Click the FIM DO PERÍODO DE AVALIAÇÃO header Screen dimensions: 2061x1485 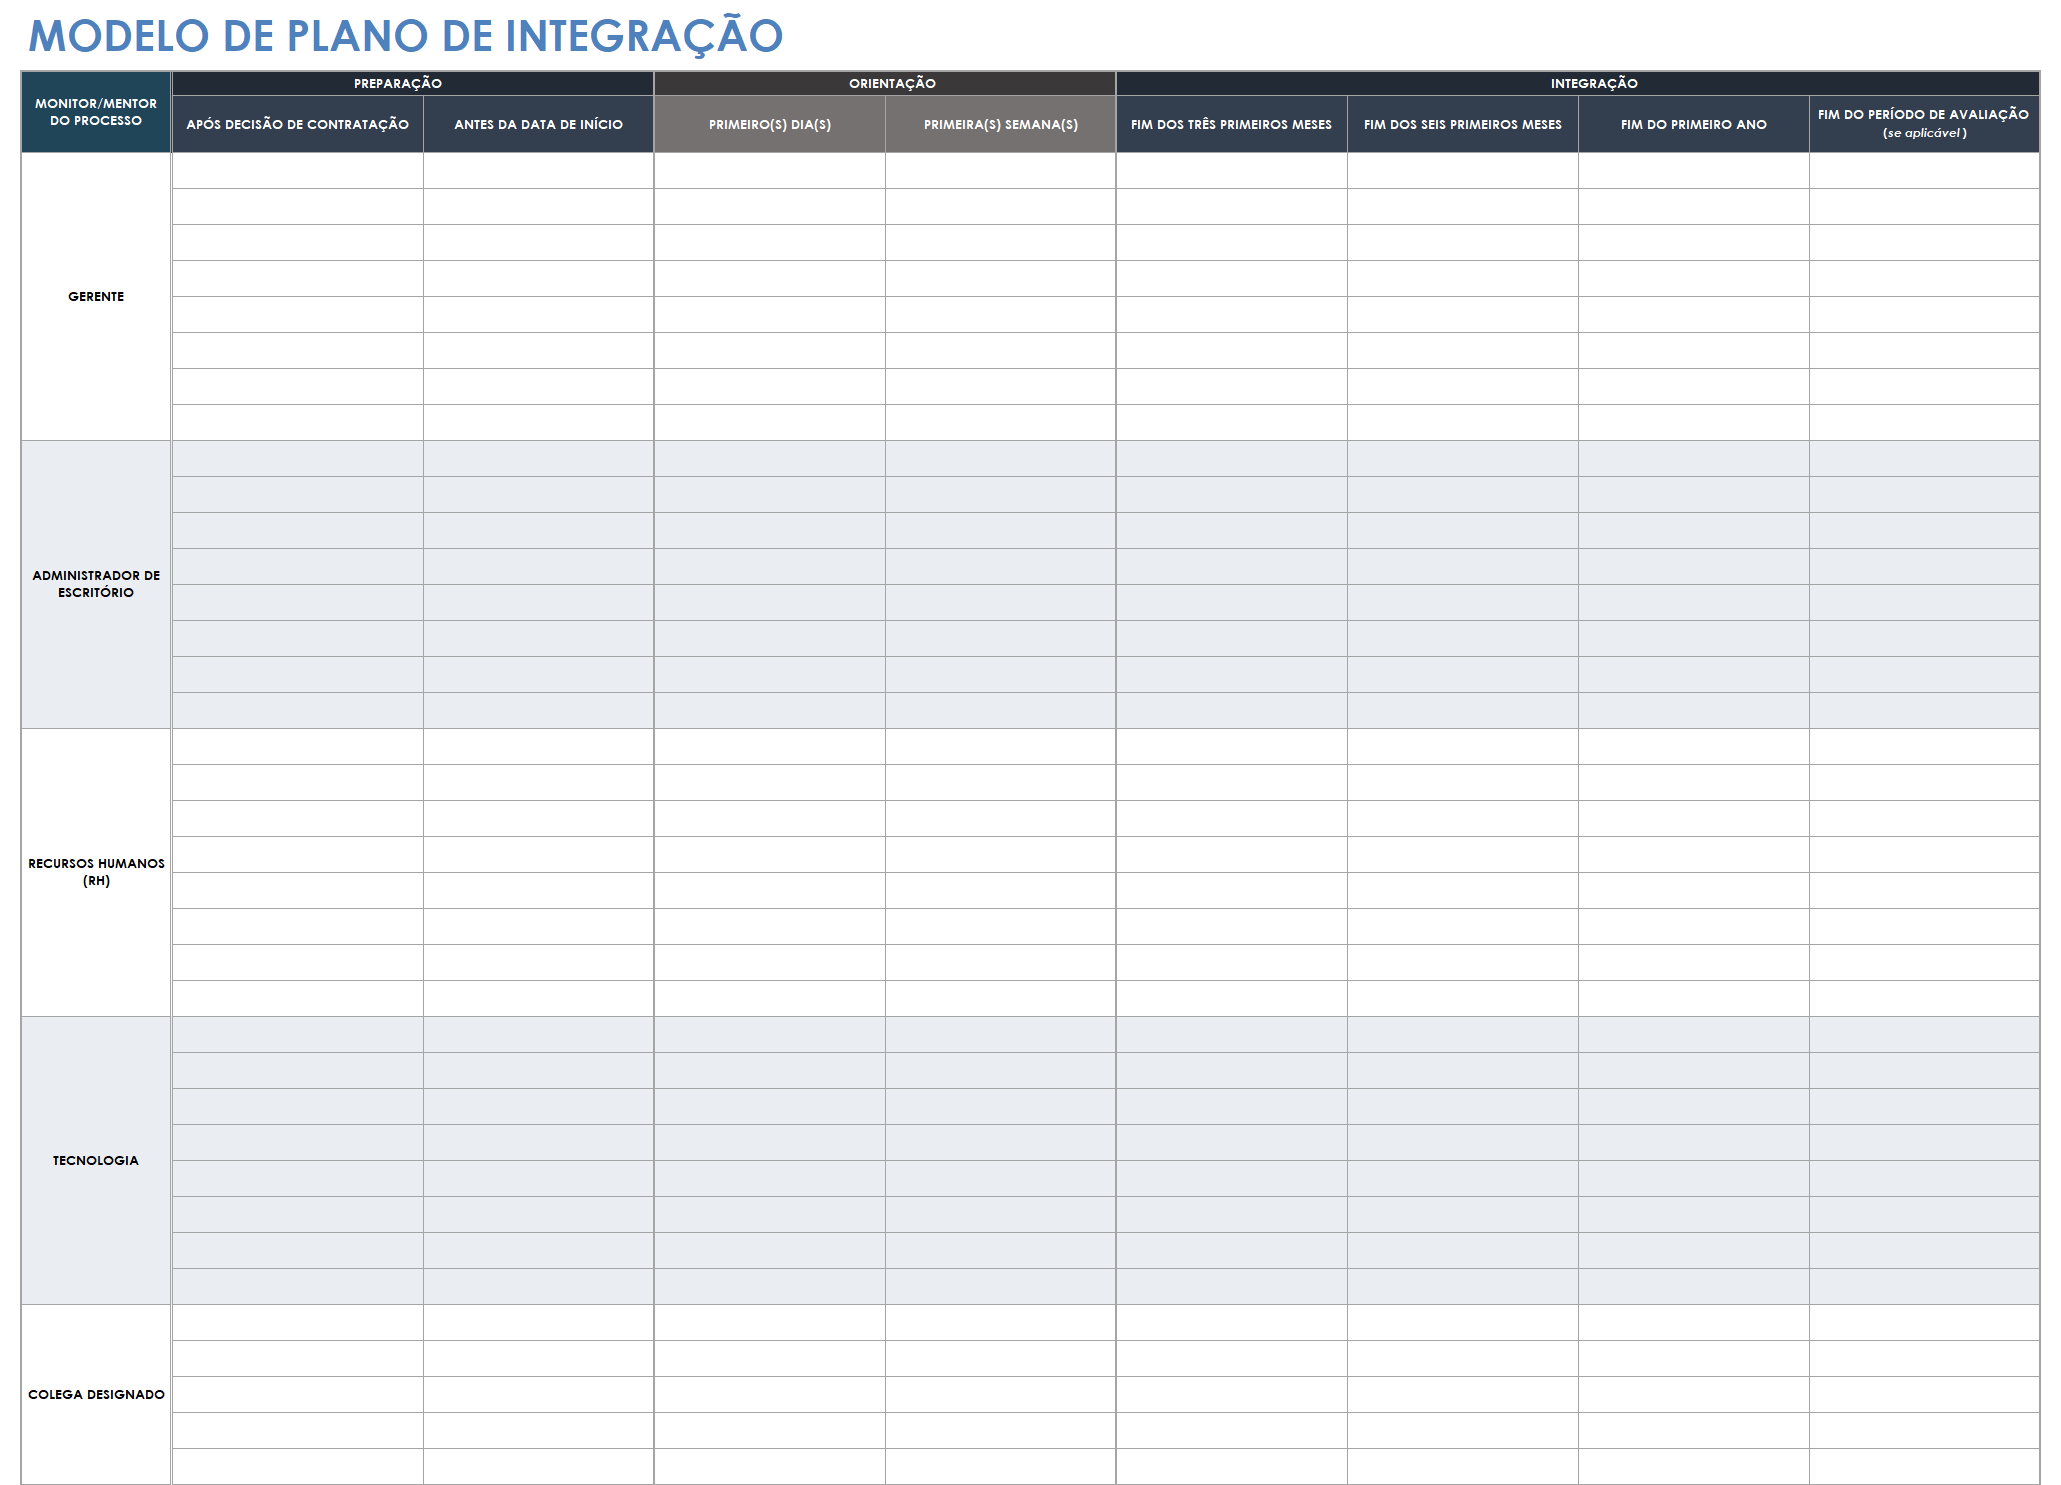click(1924, 124)
